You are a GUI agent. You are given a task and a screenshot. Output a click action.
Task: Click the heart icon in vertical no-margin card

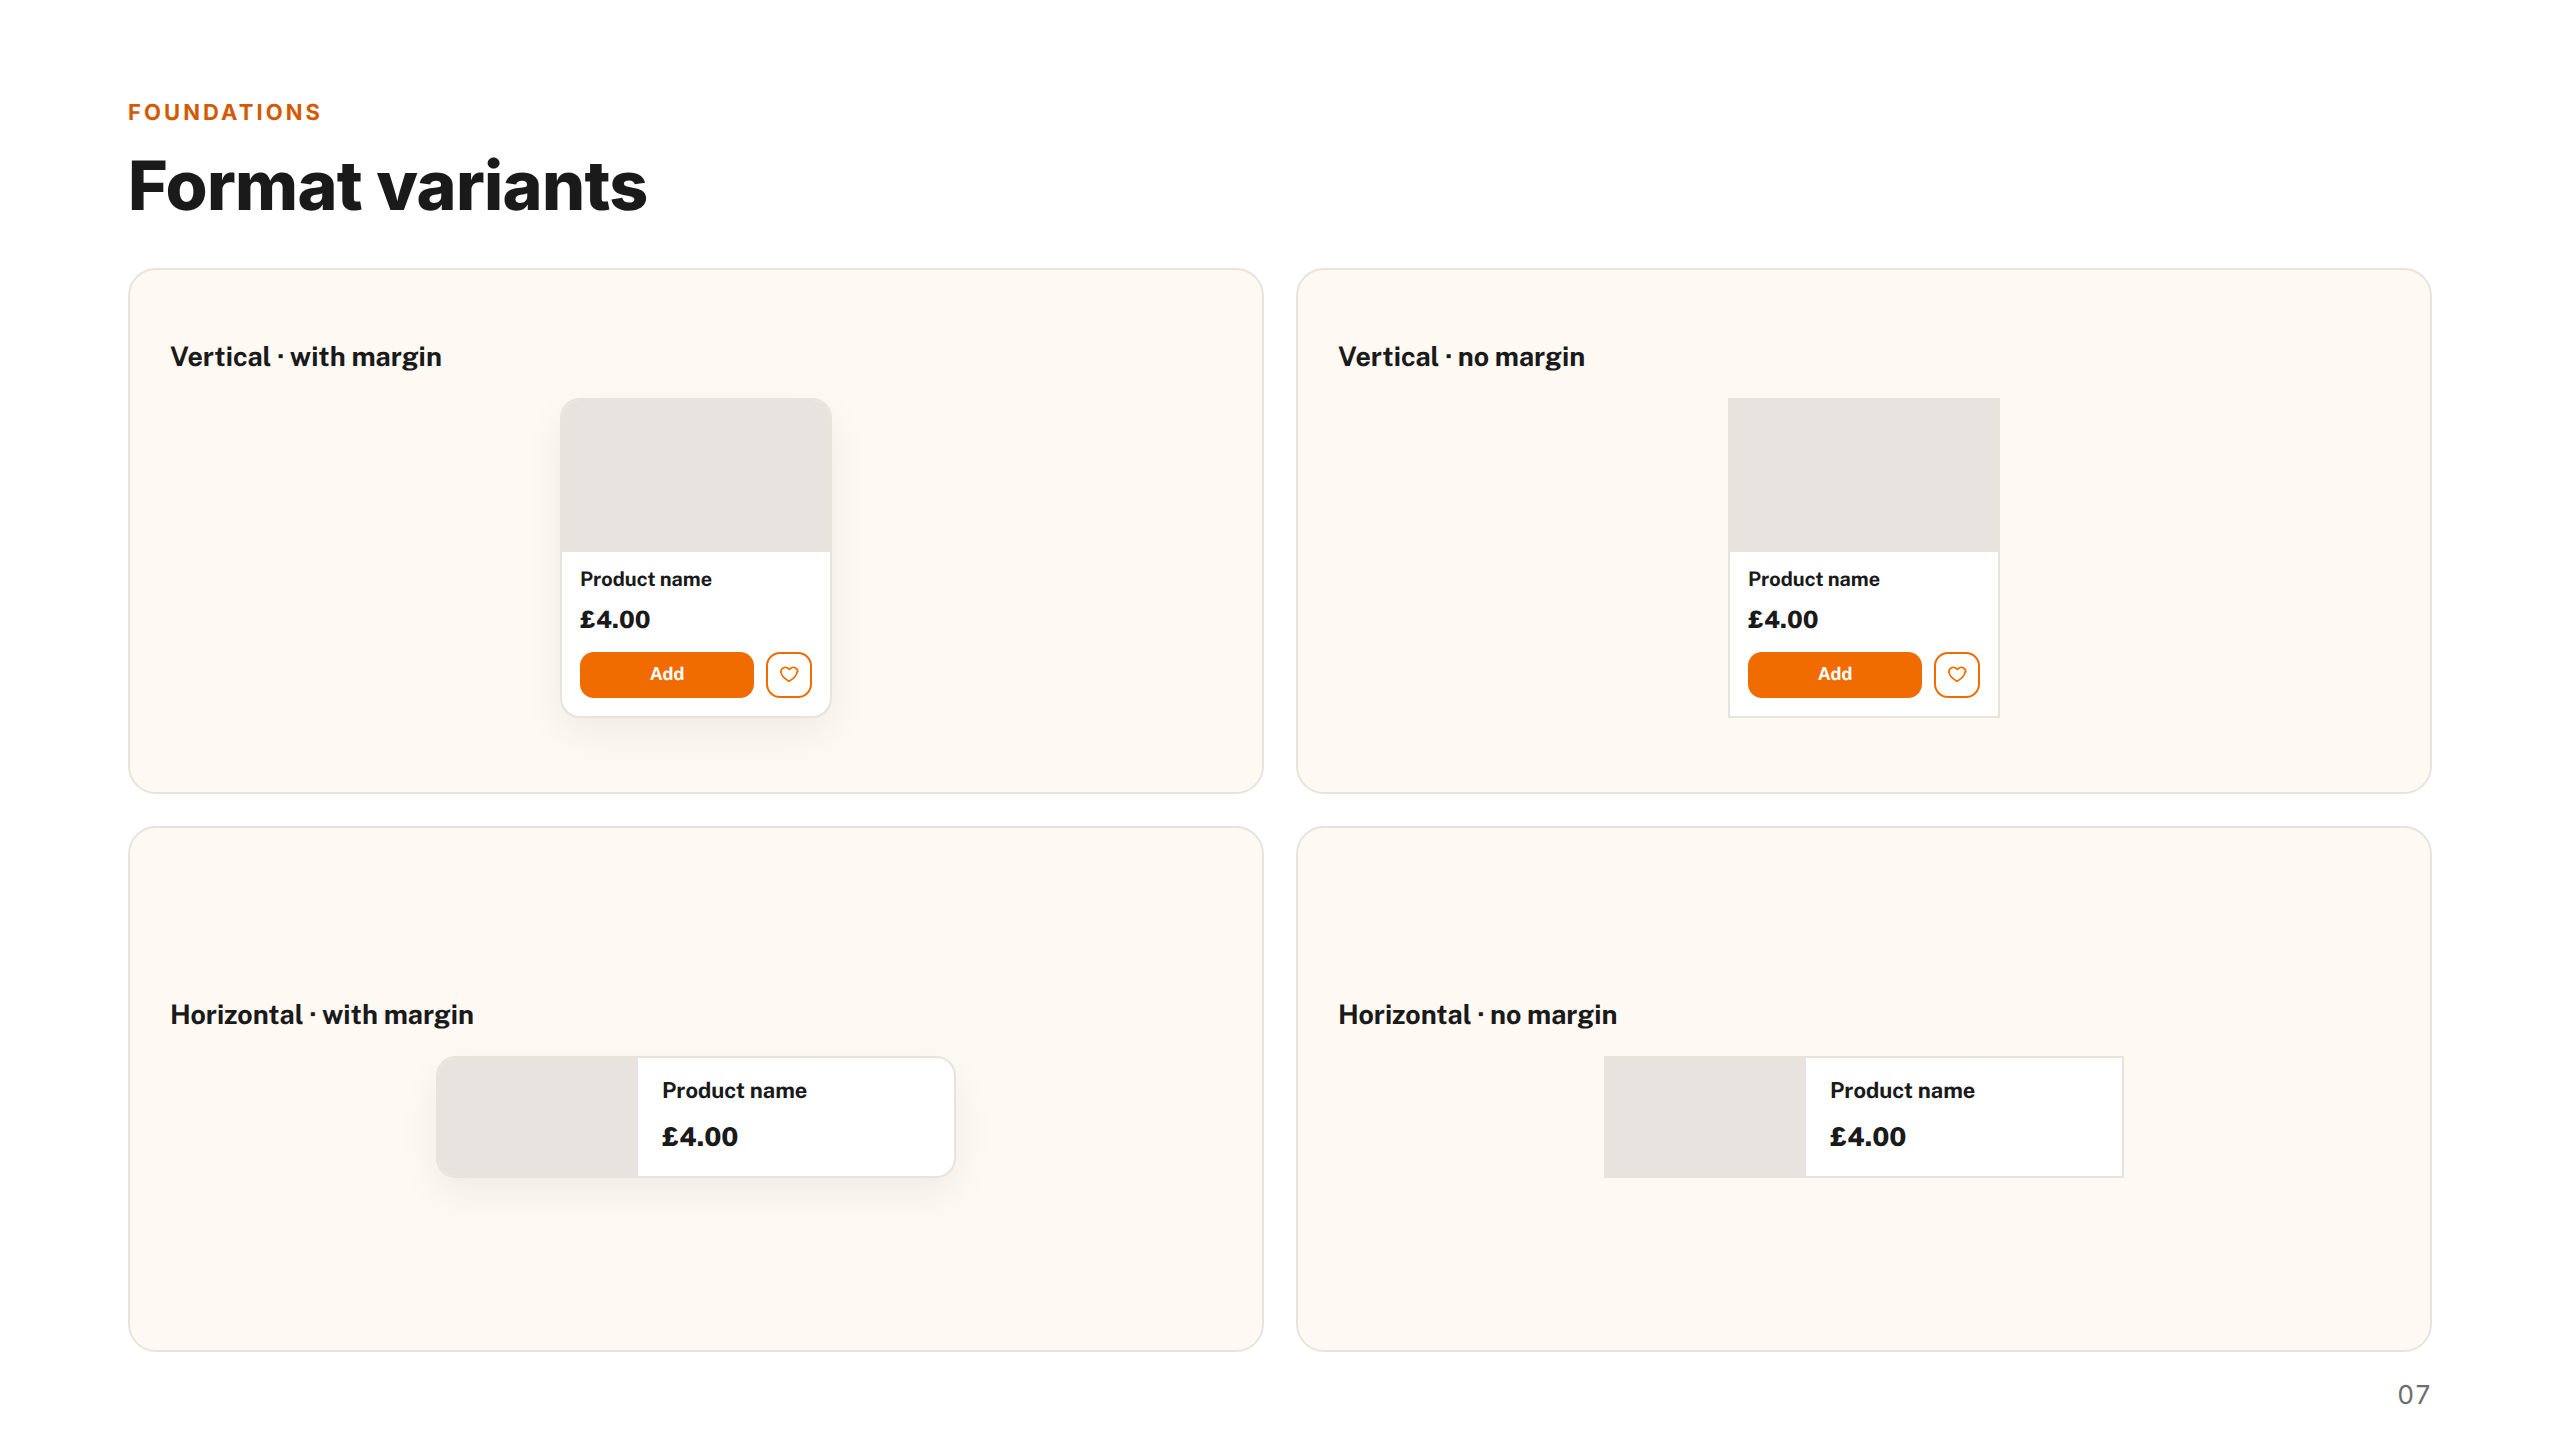click(1957, 675)
